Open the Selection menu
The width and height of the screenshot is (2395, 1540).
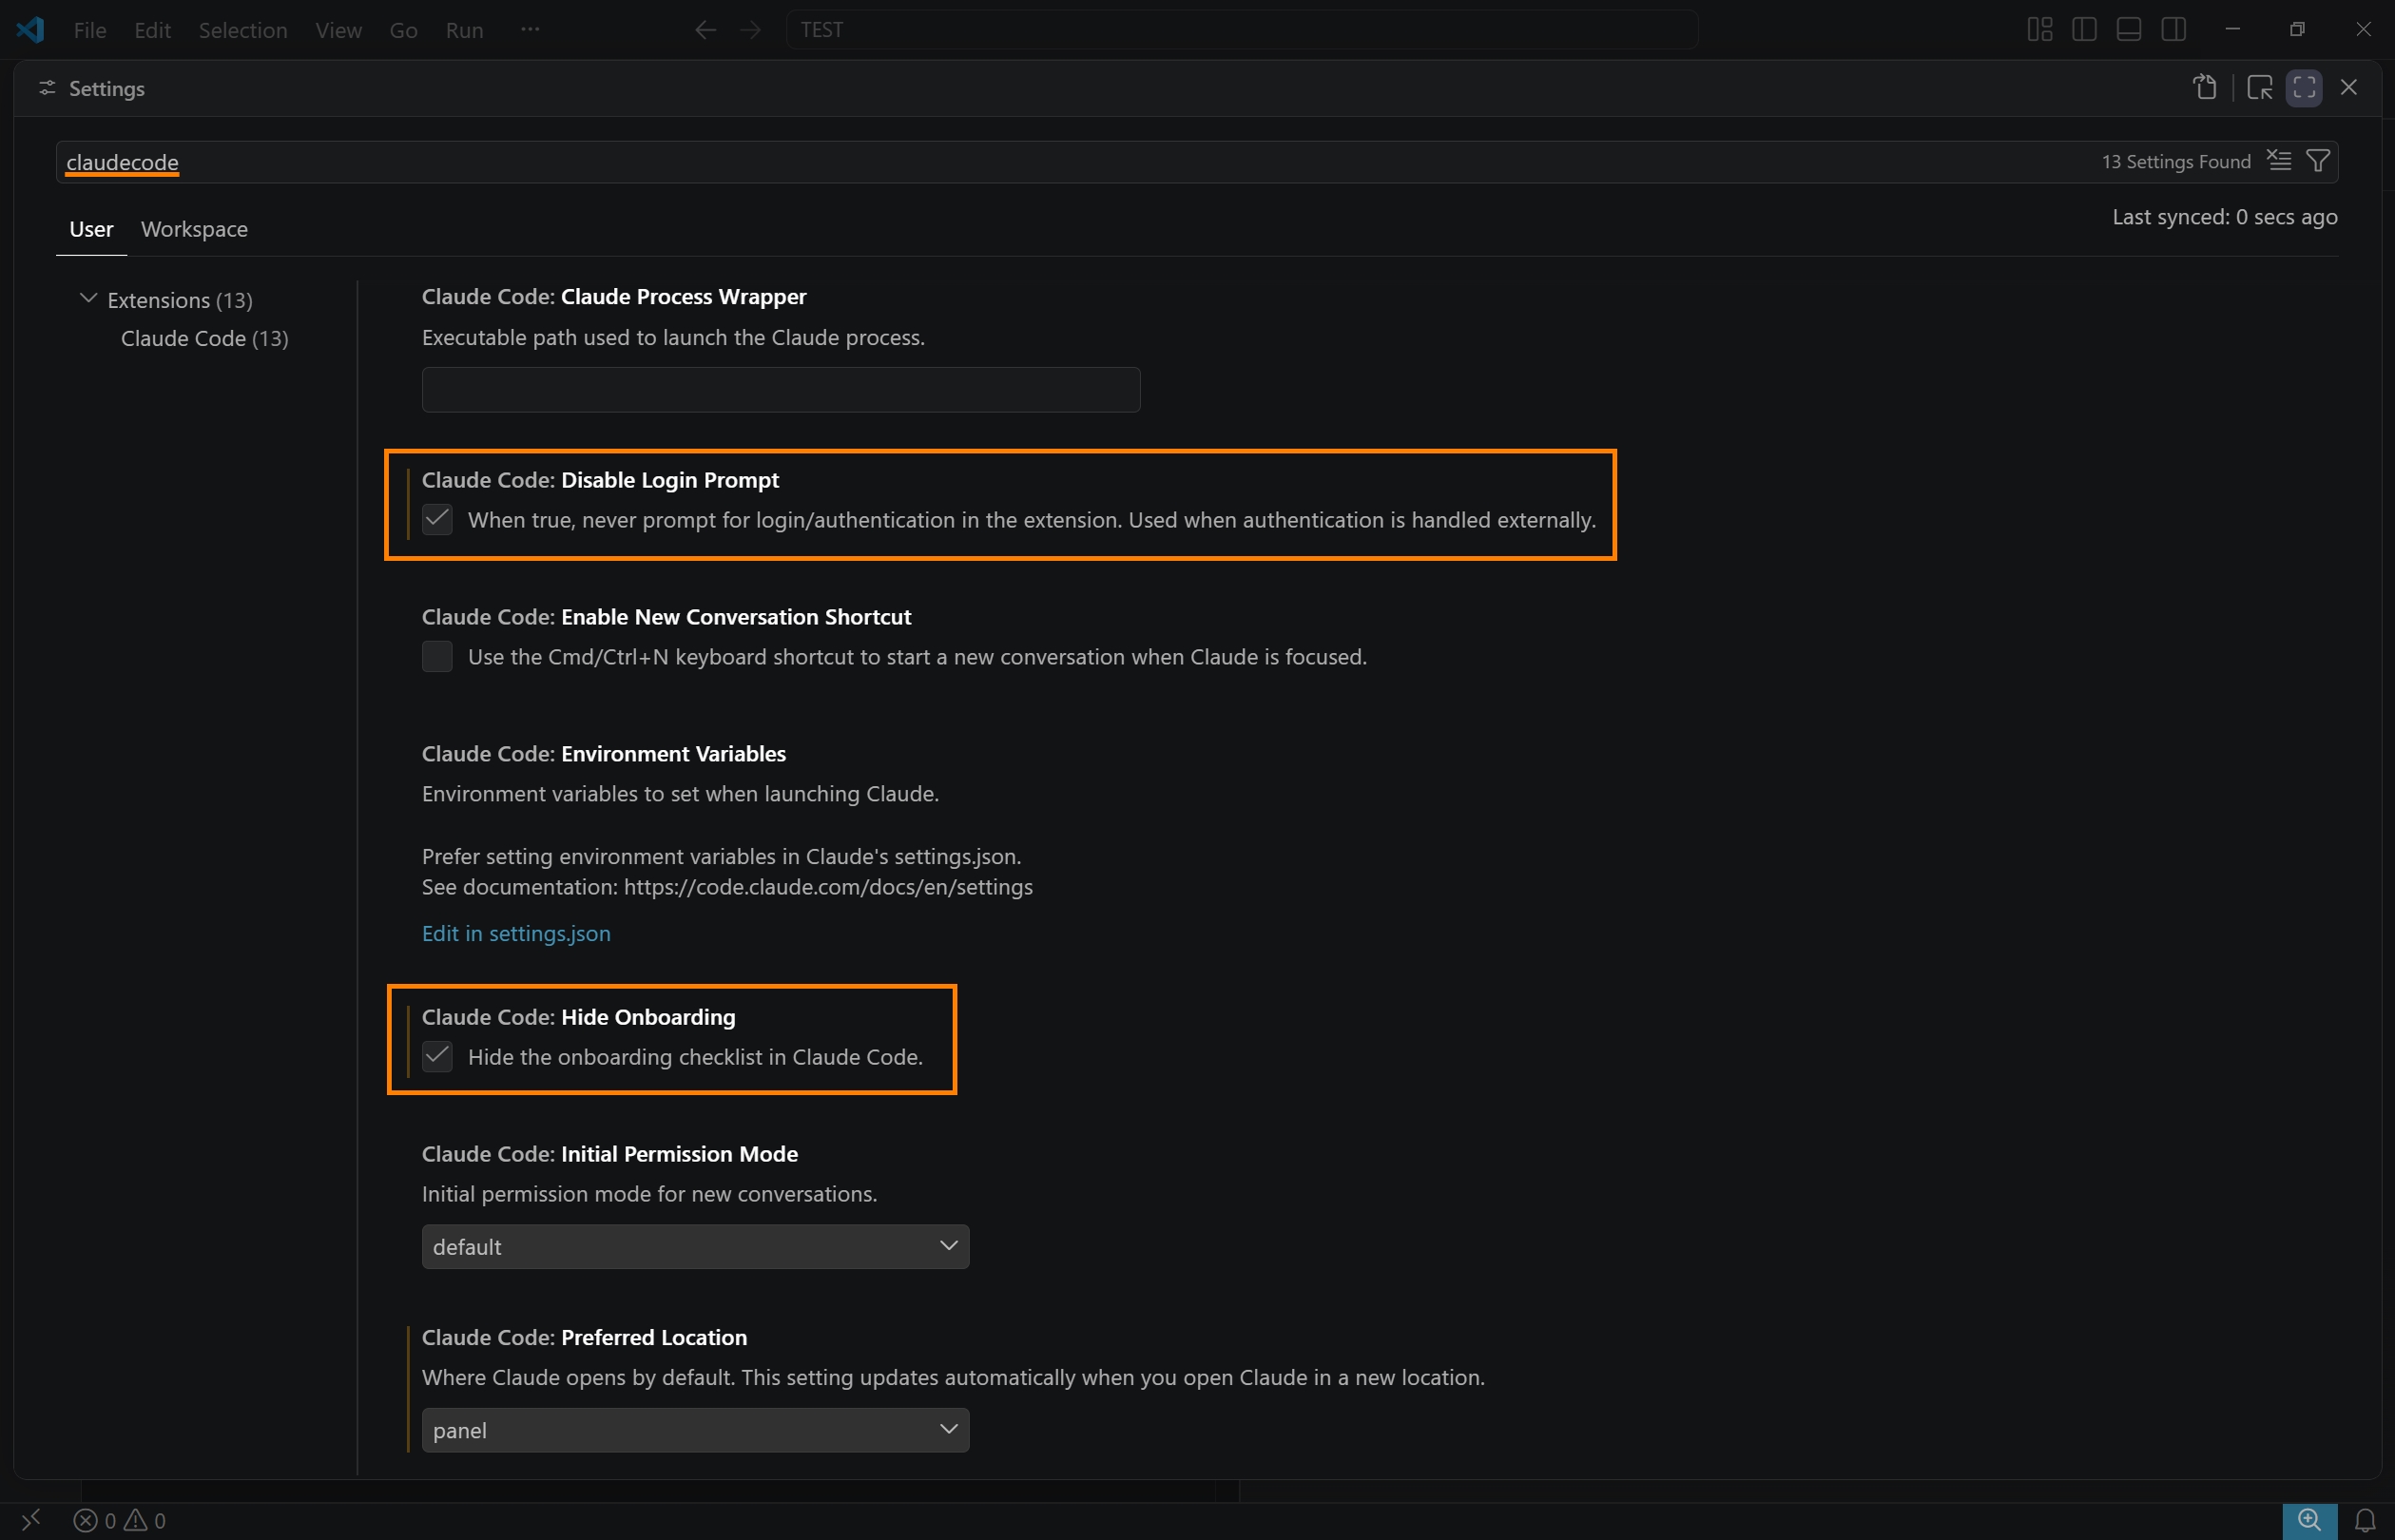243,30
